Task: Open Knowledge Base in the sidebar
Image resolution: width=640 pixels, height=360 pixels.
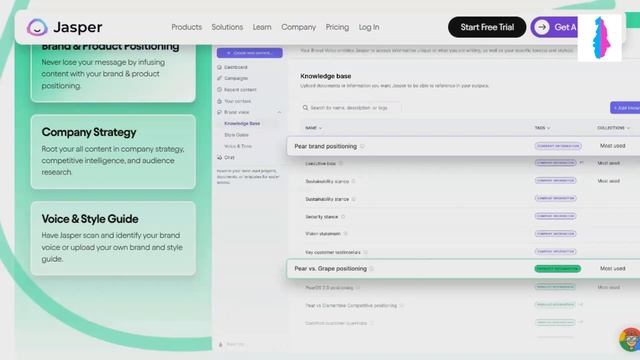Action: click(x=242, y=123)
